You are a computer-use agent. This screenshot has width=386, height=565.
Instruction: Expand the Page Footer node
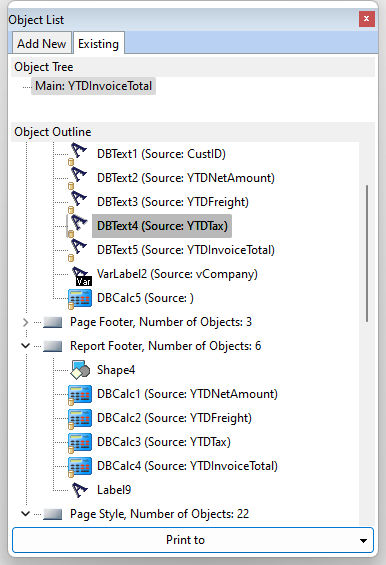(x=25, y=322)
